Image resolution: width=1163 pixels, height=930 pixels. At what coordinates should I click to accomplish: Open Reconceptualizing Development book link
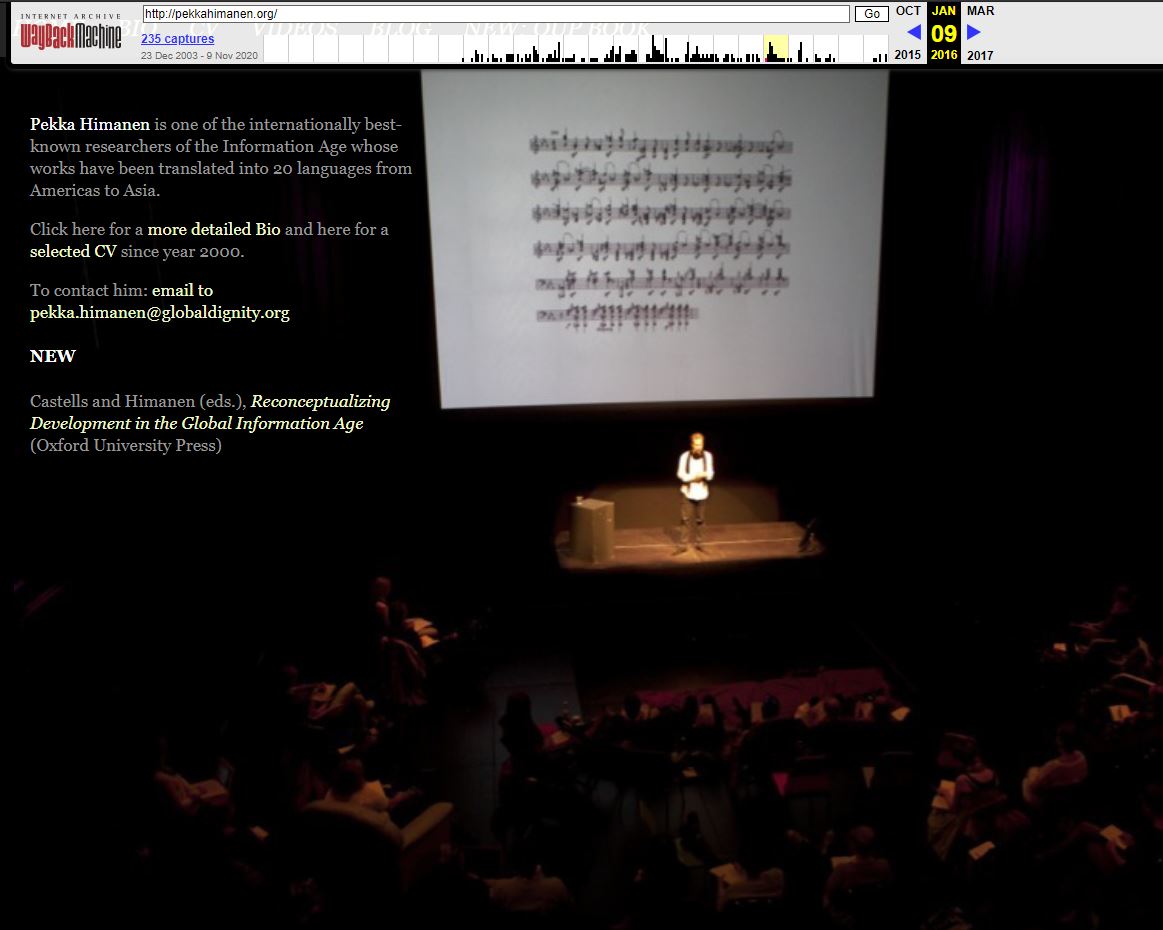tap(210, 412)
